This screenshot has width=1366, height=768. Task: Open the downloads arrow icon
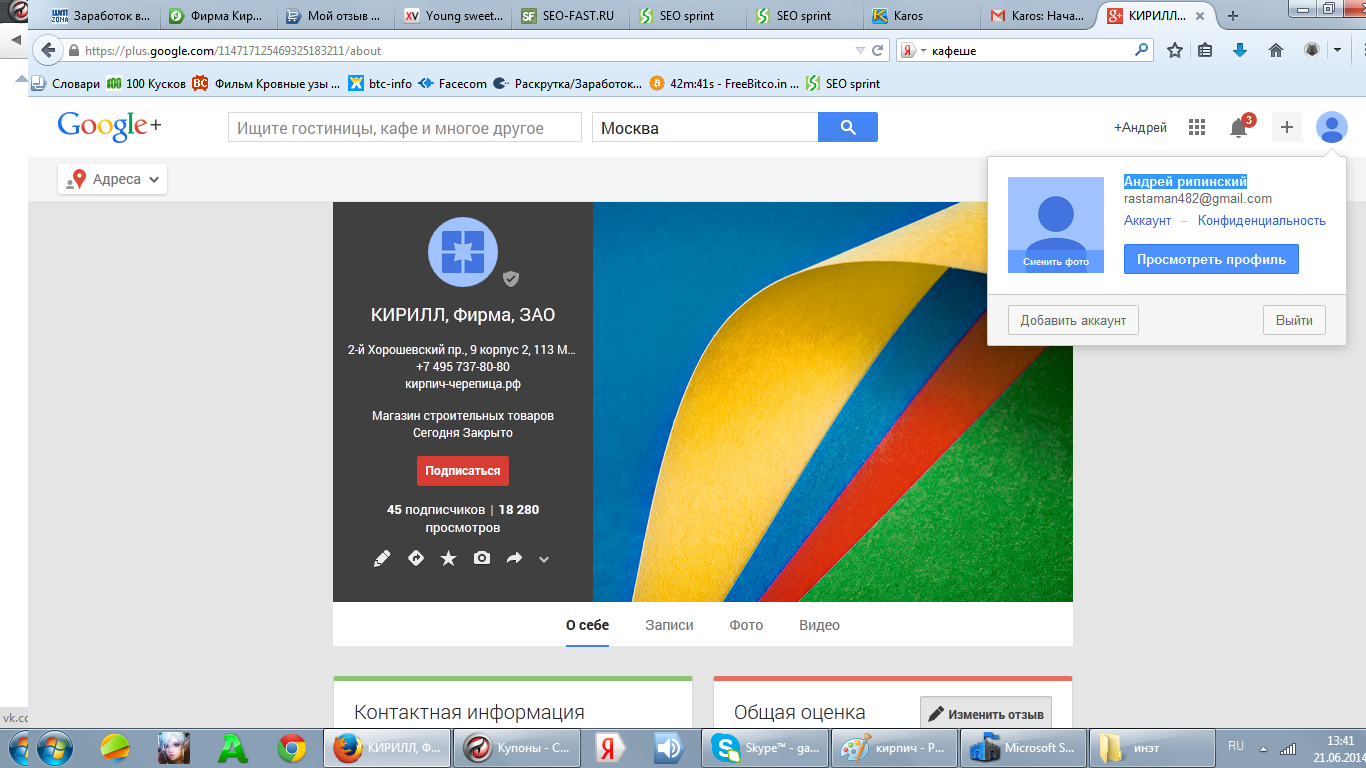point(1240,50)
